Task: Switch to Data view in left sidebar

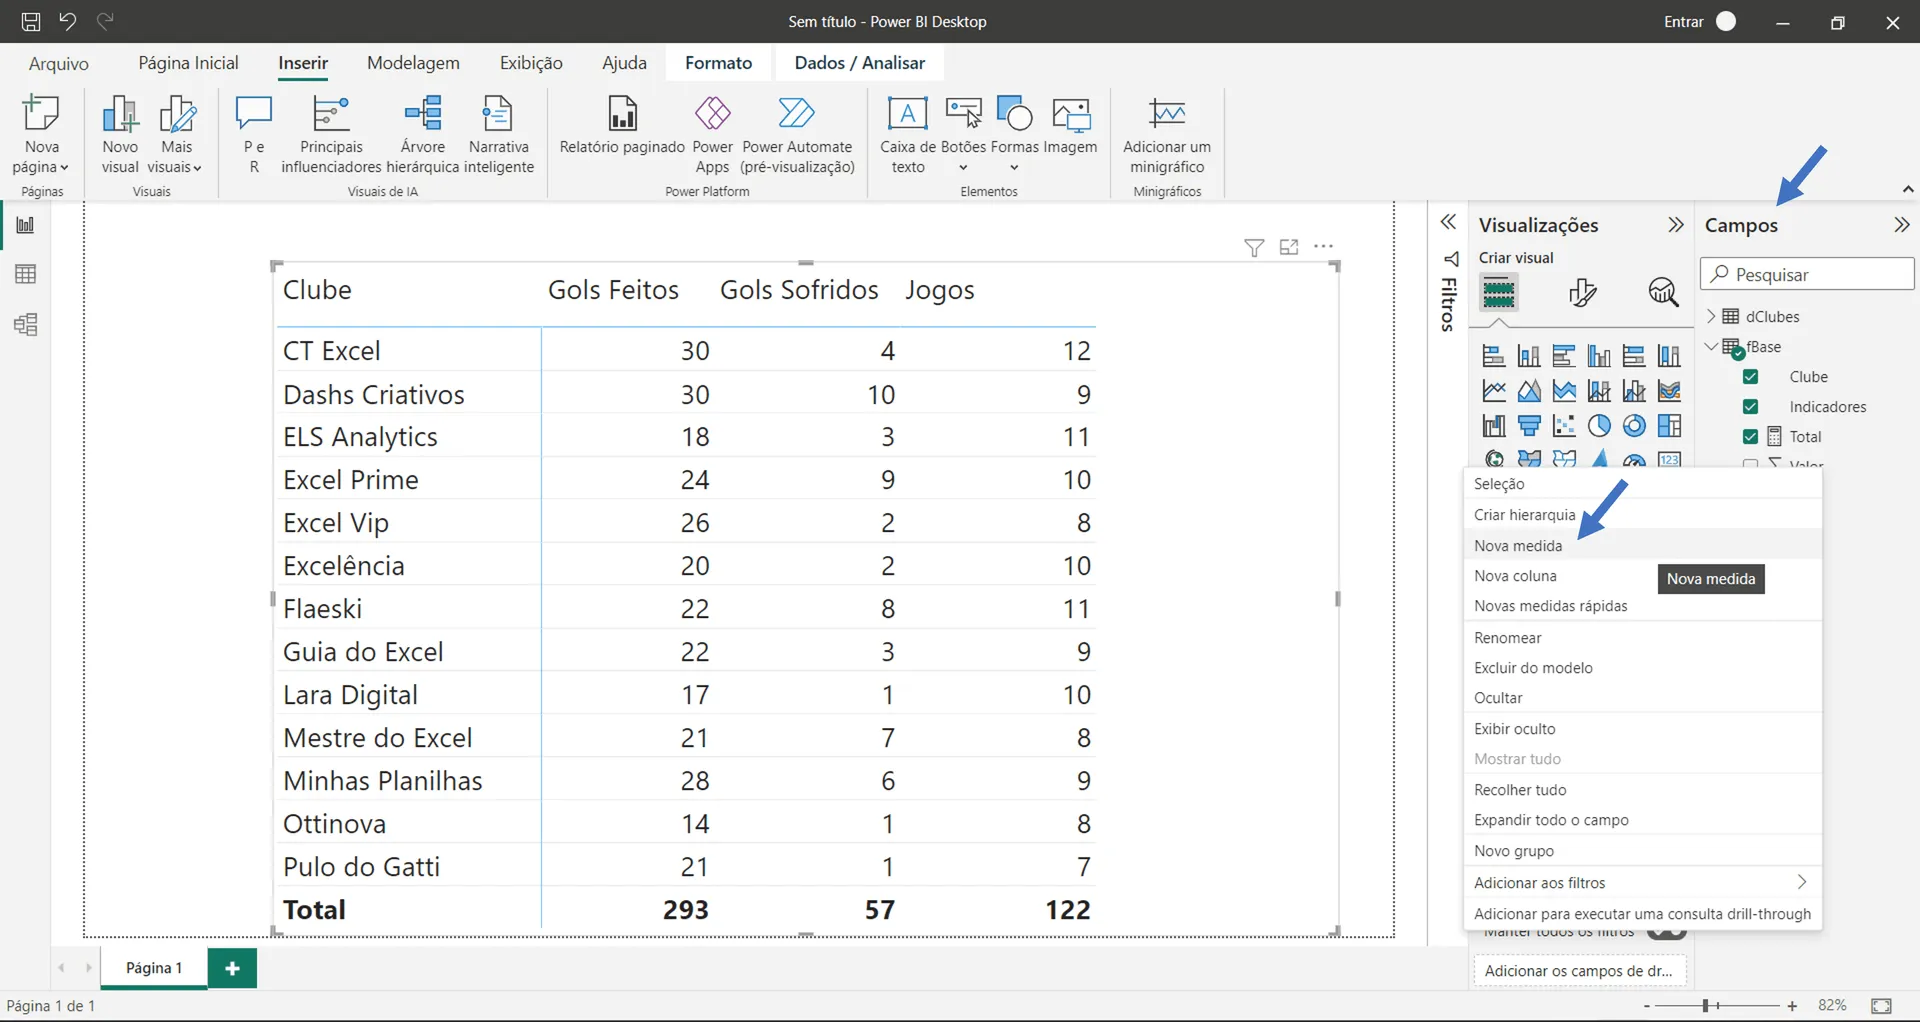Action: pyautogui.click(x=25, y=274)
